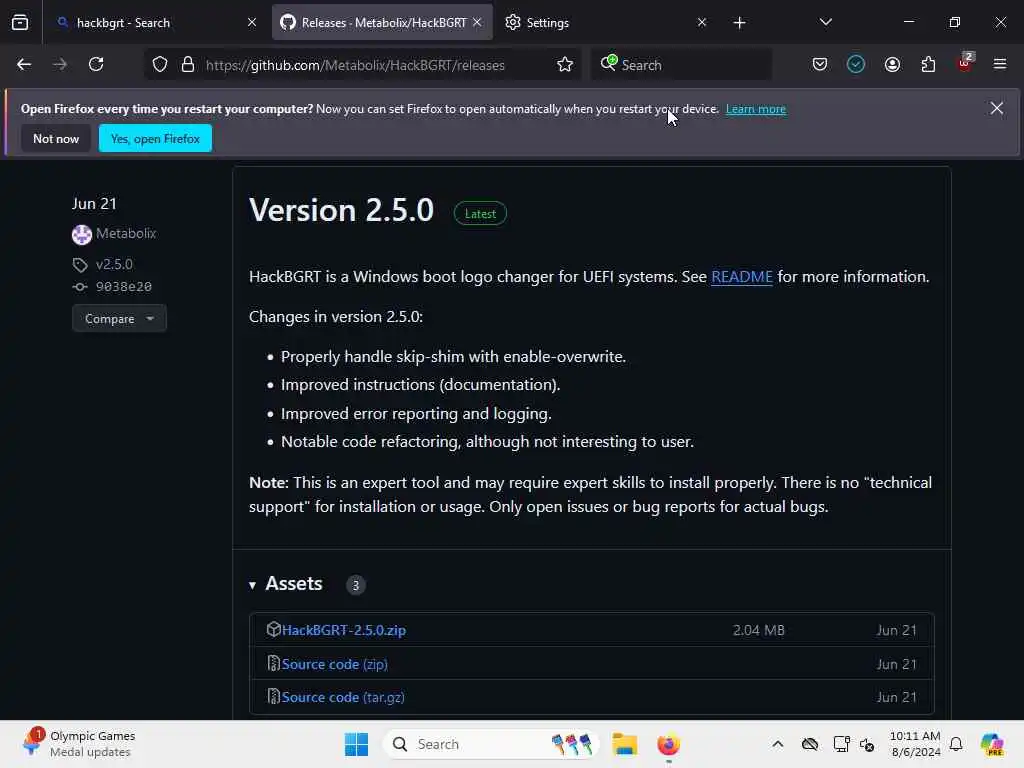Open the Firefox hamburger application menu

click(1000, 64)
